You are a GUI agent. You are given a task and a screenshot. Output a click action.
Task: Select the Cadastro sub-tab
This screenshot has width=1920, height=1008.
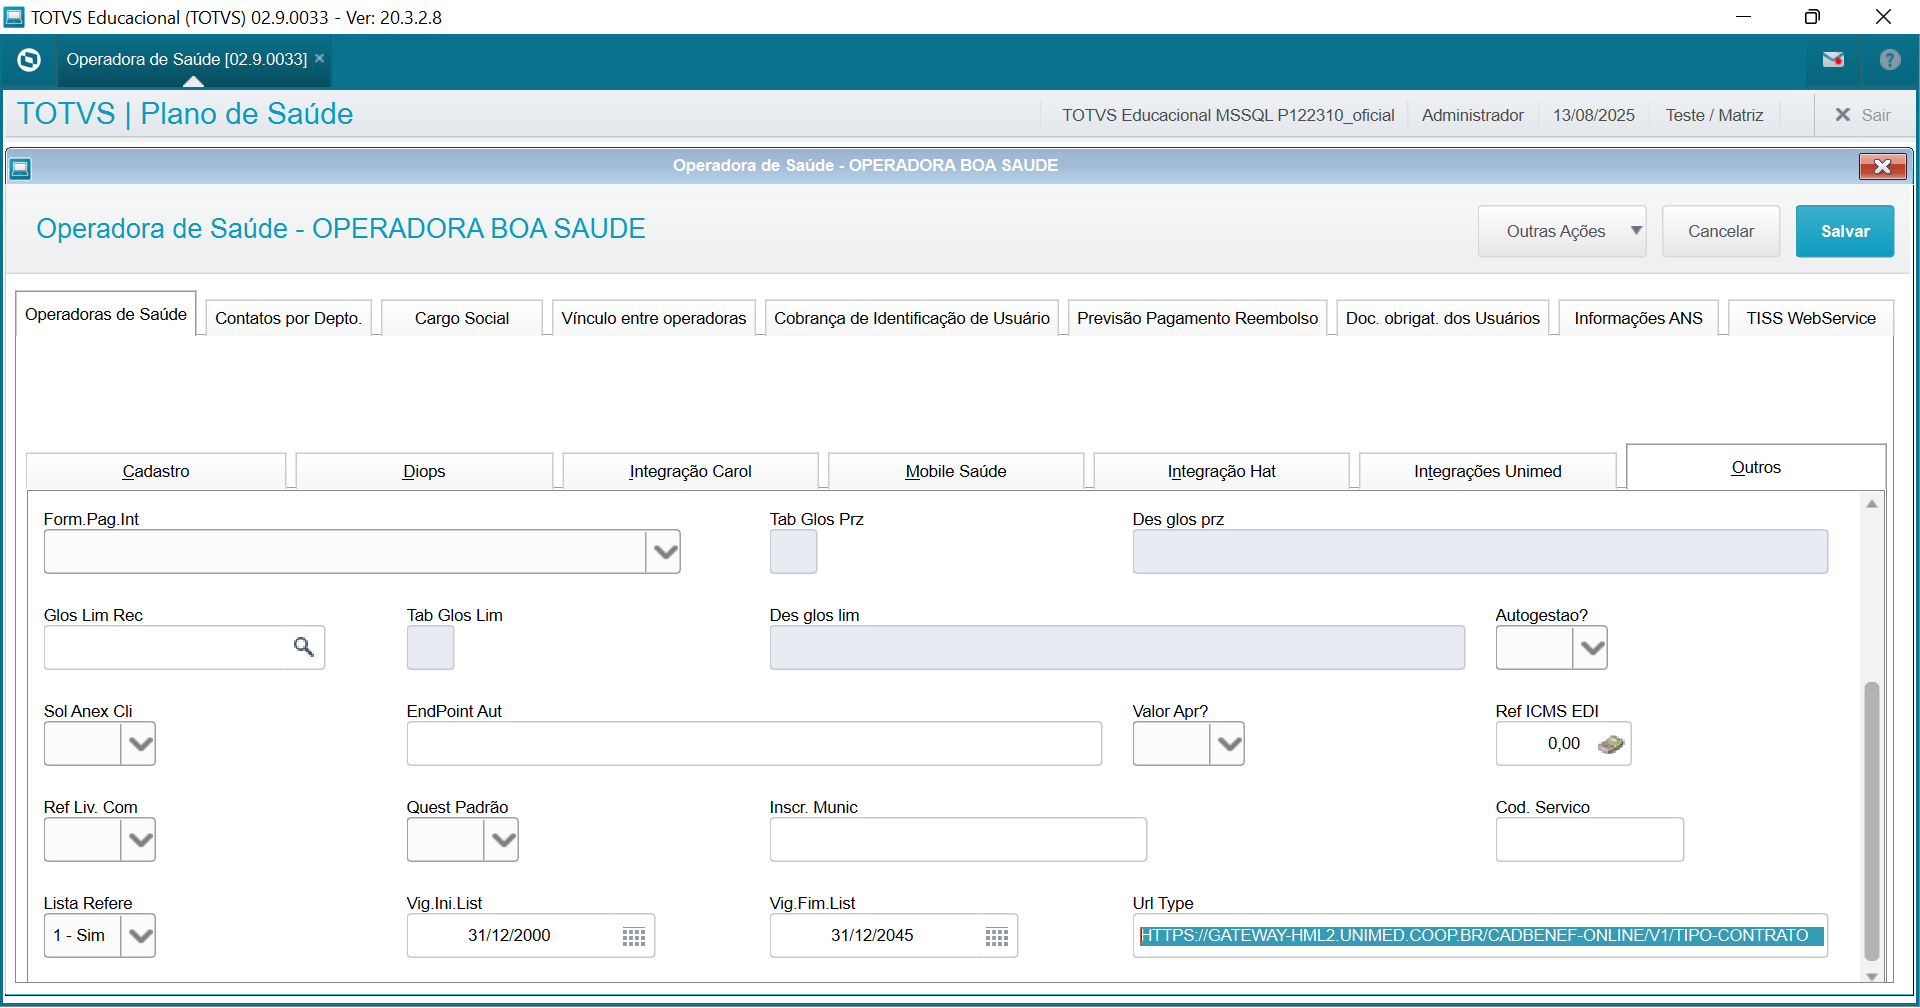[x=156, y=471]
